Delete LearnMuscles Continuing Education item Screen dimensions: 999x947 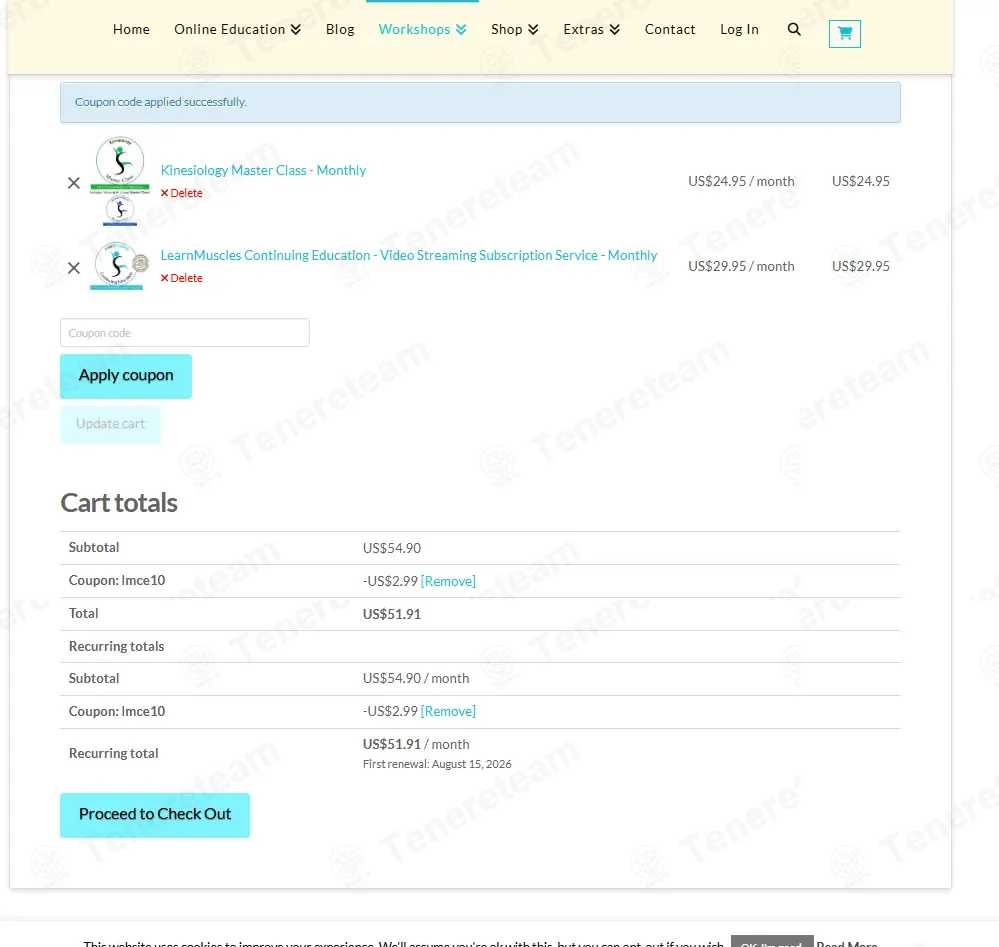tap(182, 278)
